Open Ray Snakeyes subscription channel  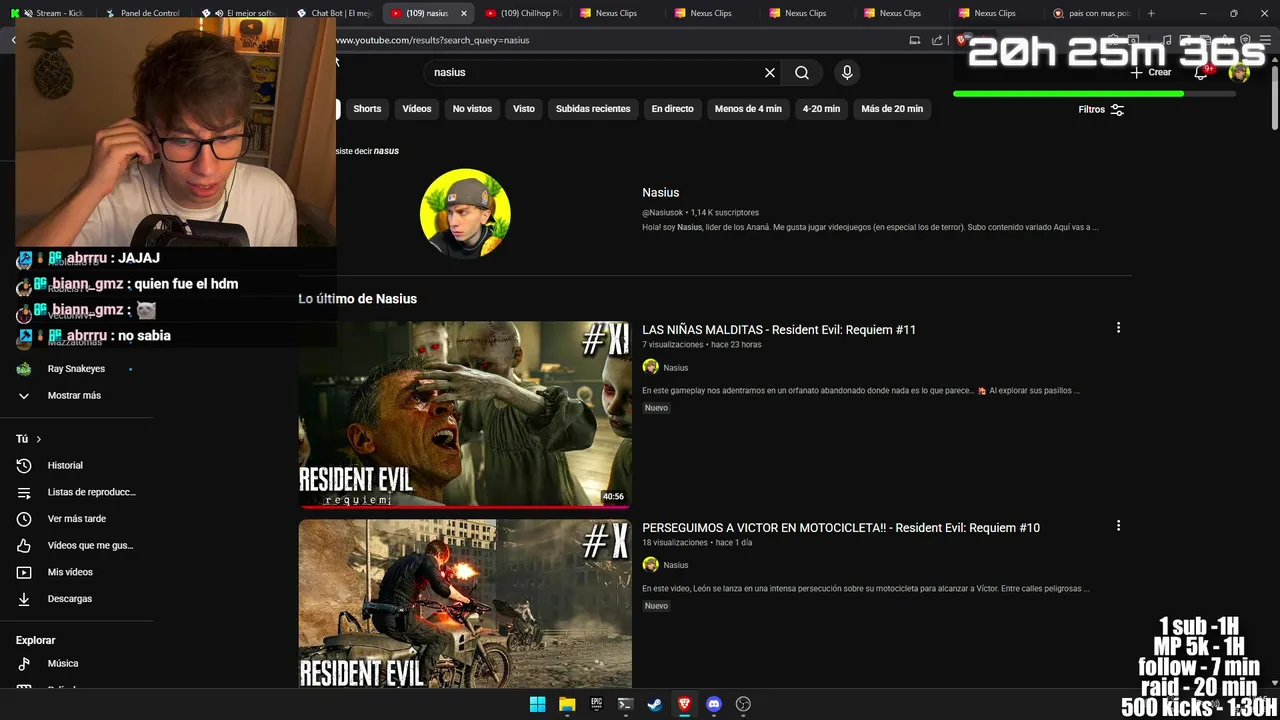coord(78,369)
